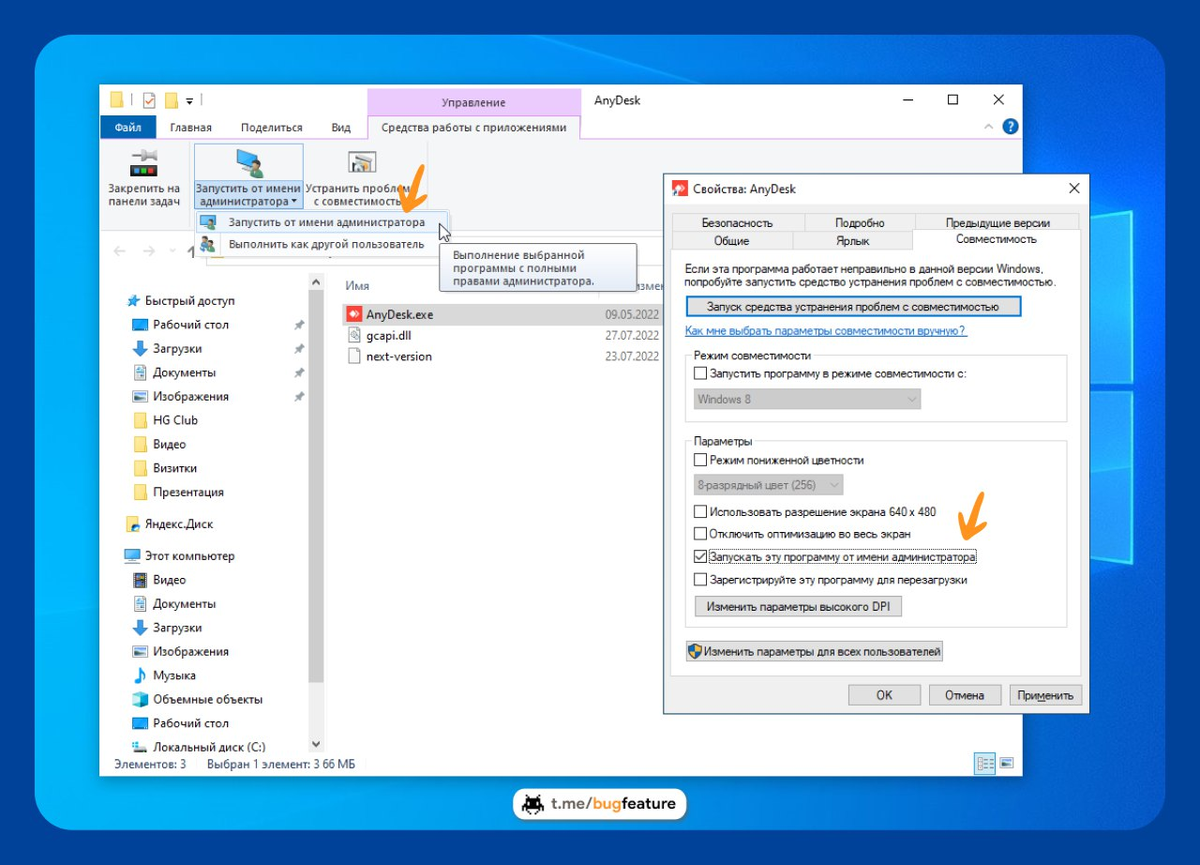
Task: Uncheck Запускать эту программу от имени администратора
Action: click(700, 557)
